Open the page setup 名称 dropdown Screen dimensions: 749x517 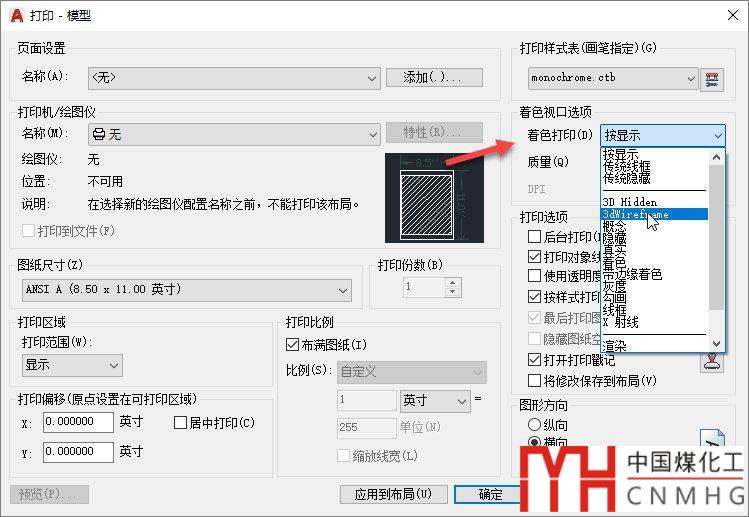[x=234, y=78]
